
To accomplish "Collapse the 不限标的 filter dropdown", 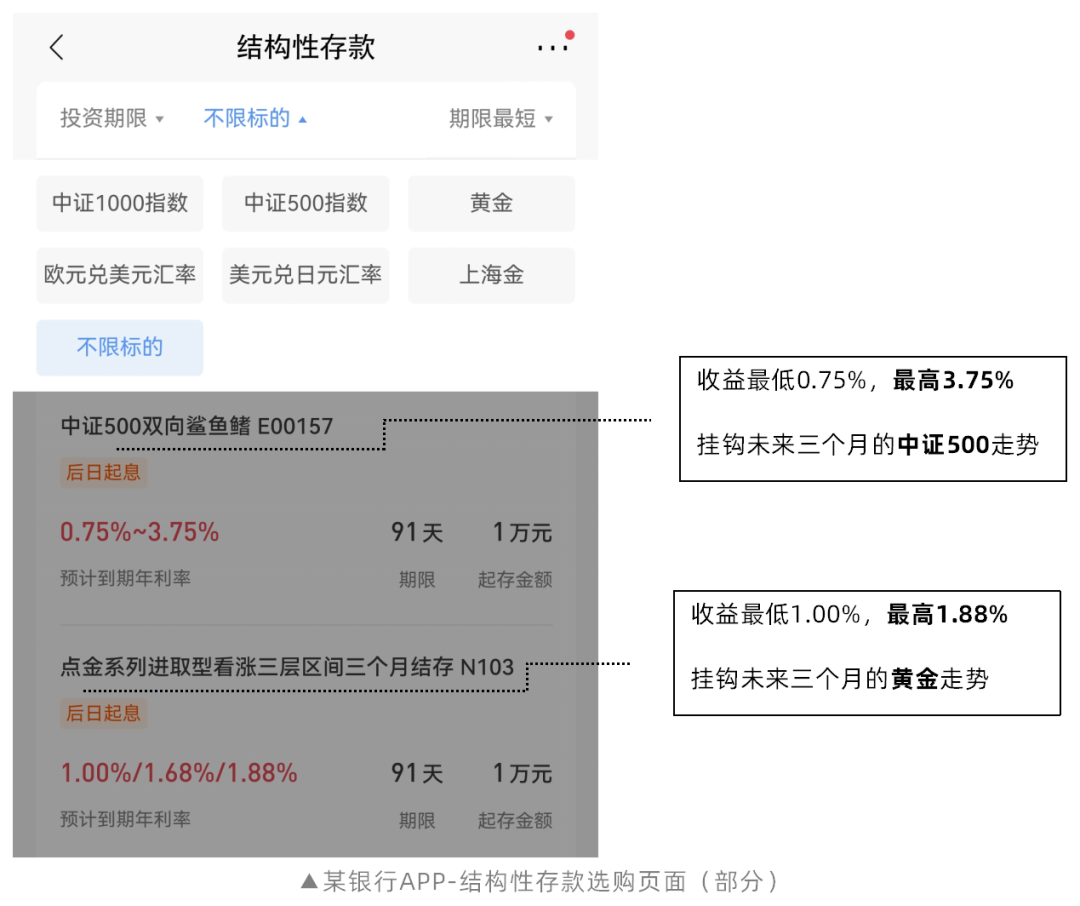I will (255, 118).
